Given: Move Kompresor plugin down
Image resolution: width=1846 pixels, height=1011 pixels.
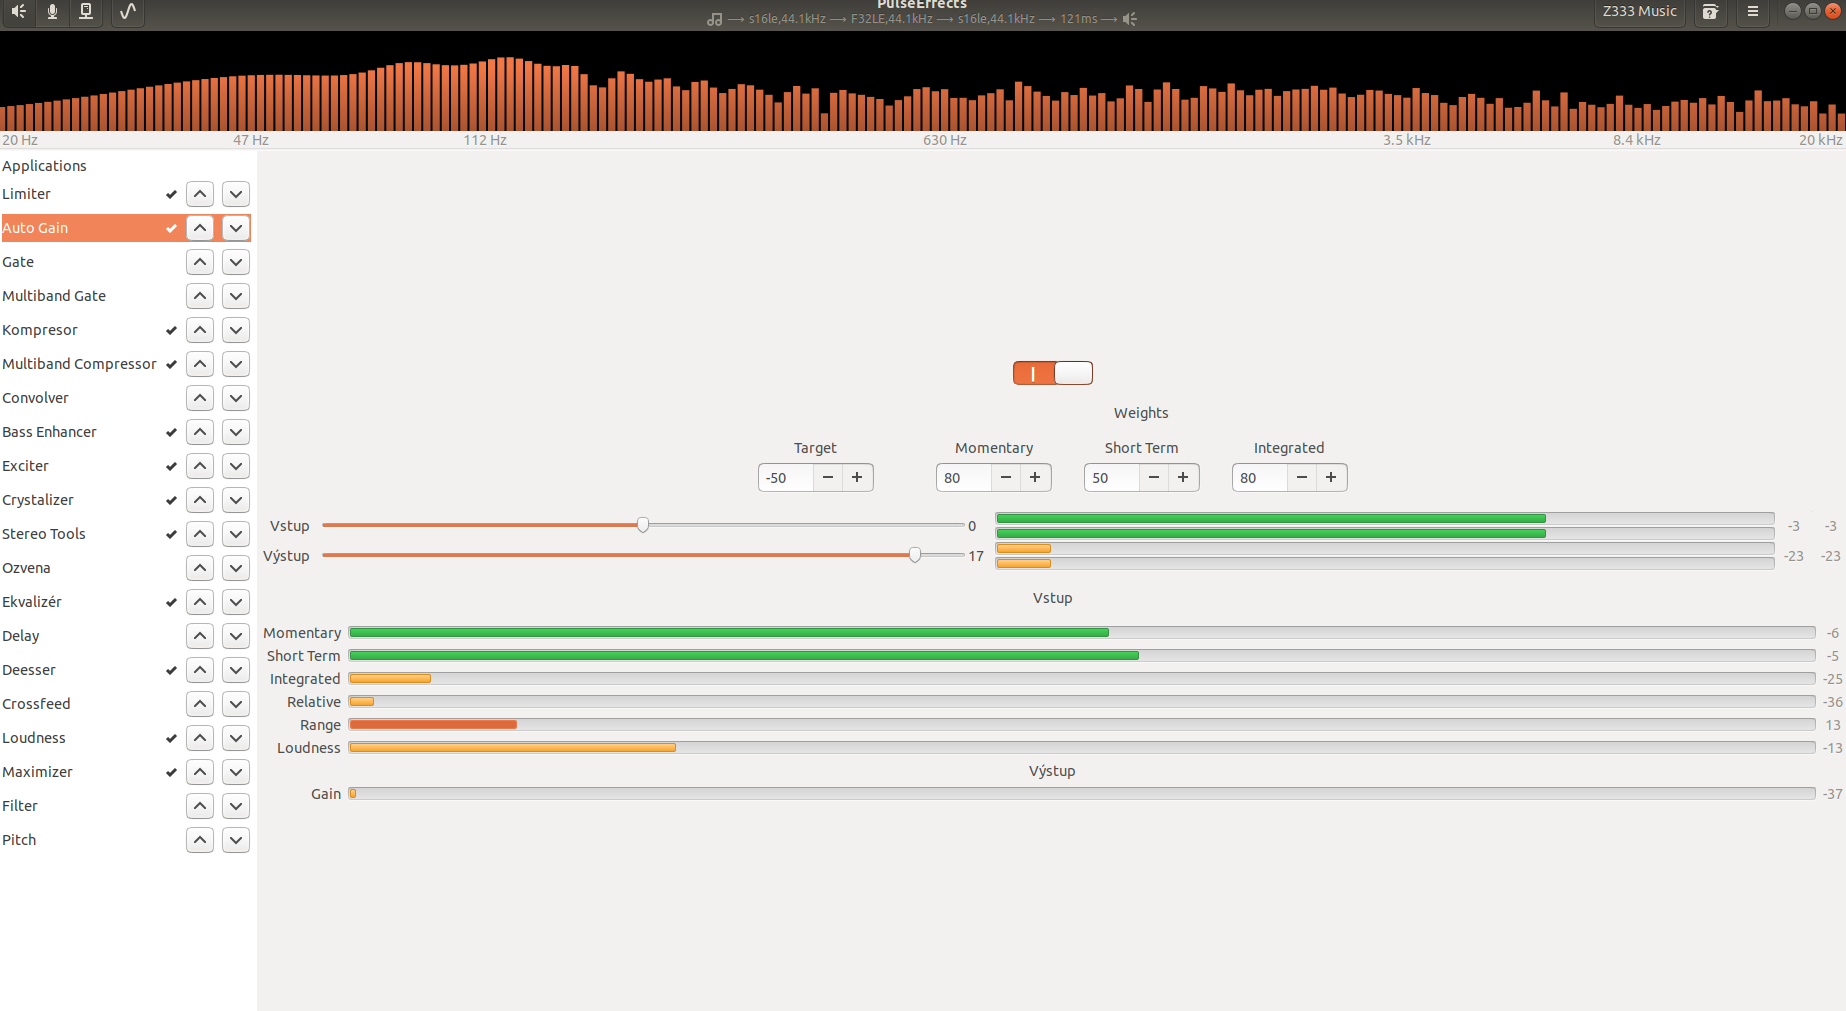Looking at the screenshot, I should pos(236,330).
